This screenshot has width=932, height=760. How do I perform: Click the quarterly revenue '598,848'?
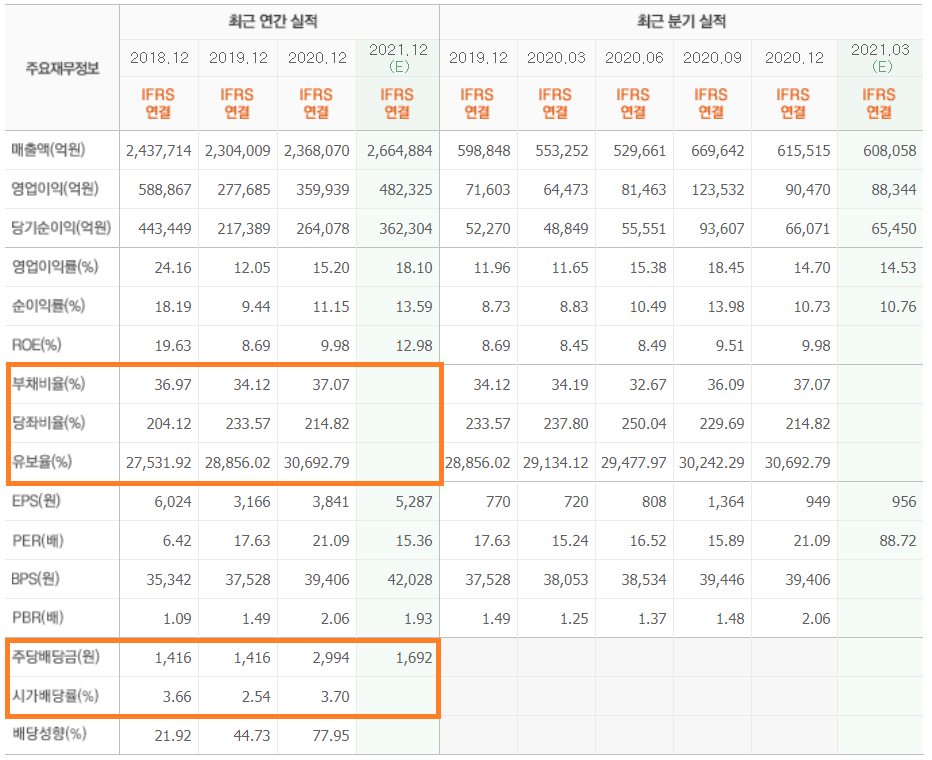484,151
